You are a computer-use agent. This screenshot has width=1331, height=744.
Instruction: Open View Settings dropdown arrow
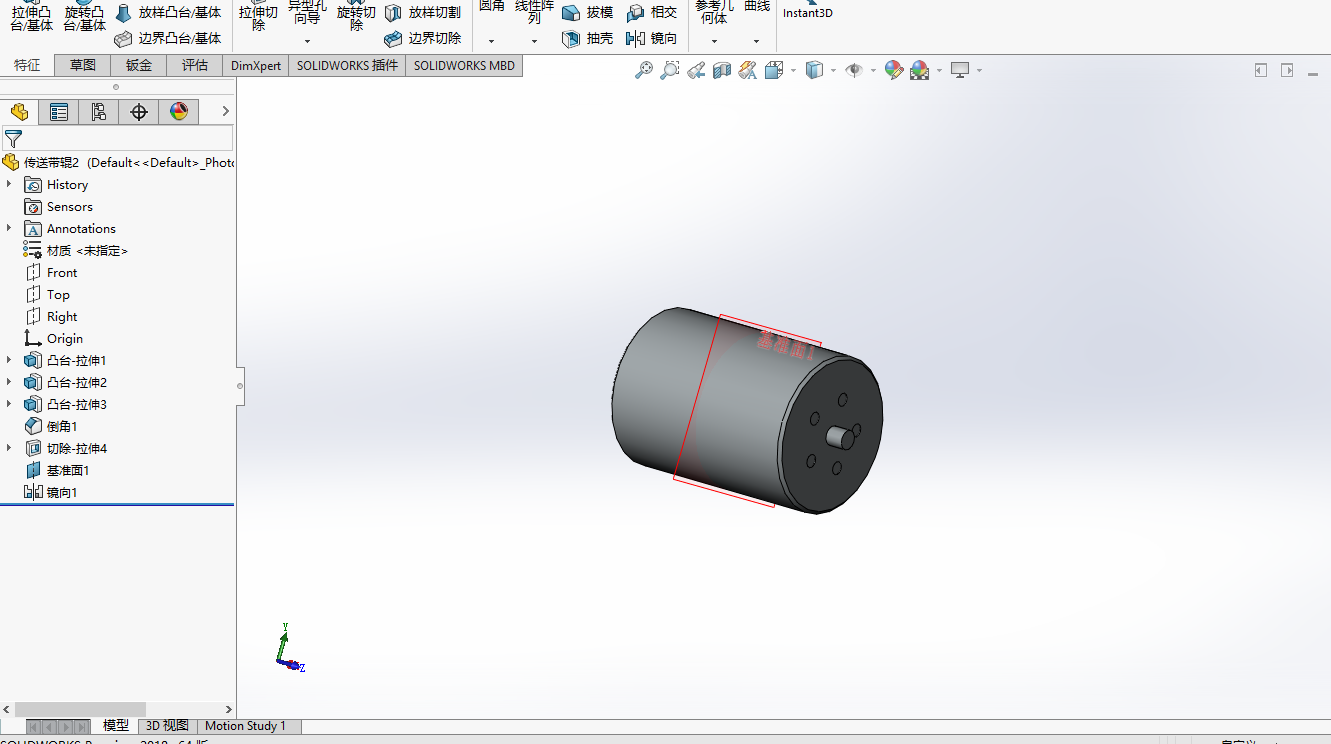[x=979, y=71]
